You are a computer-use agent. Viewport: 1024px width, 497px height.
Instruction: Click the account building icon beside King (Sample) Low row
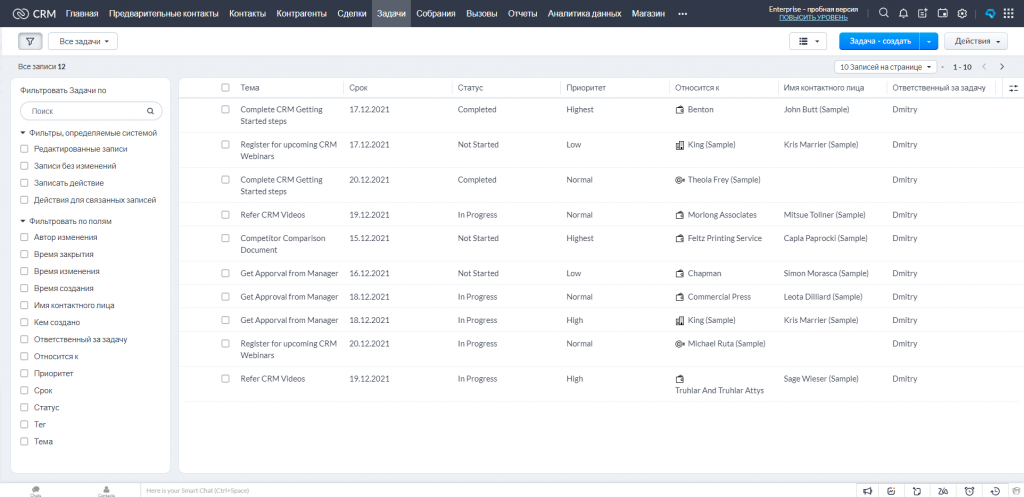tap(679, 145)
